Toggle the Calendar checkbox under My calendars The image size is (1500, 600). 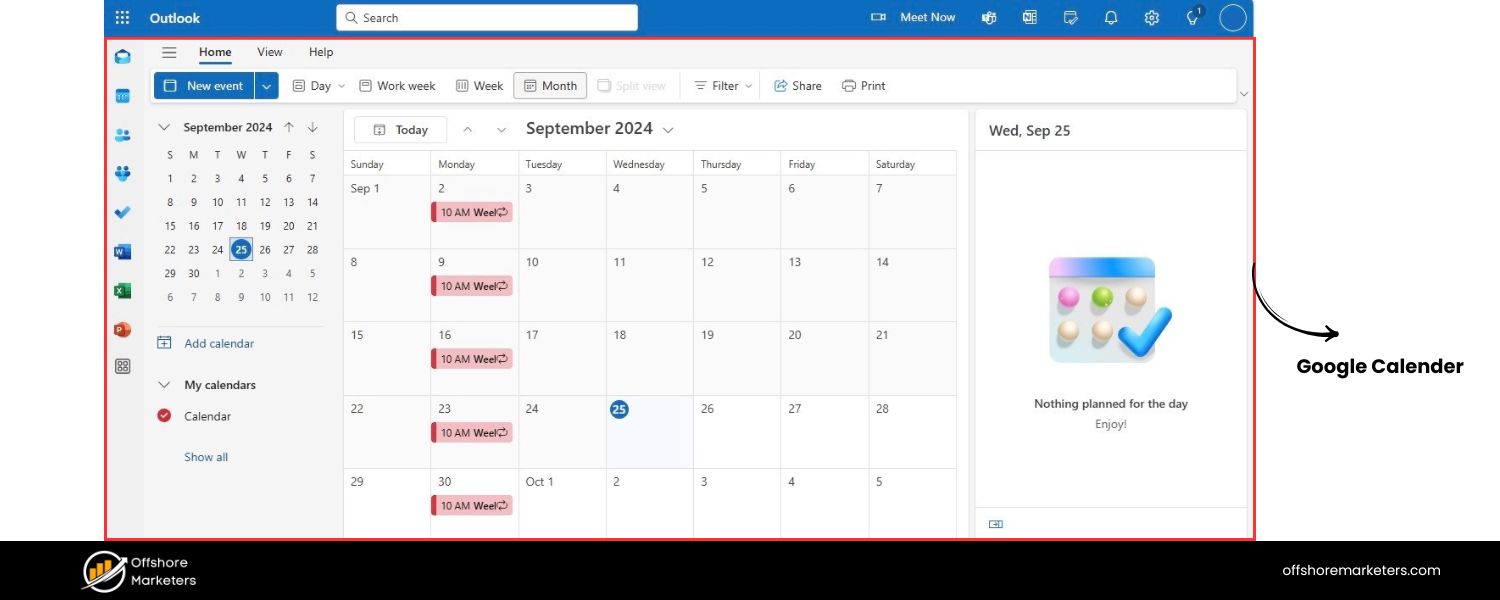(x=164, y=416)
